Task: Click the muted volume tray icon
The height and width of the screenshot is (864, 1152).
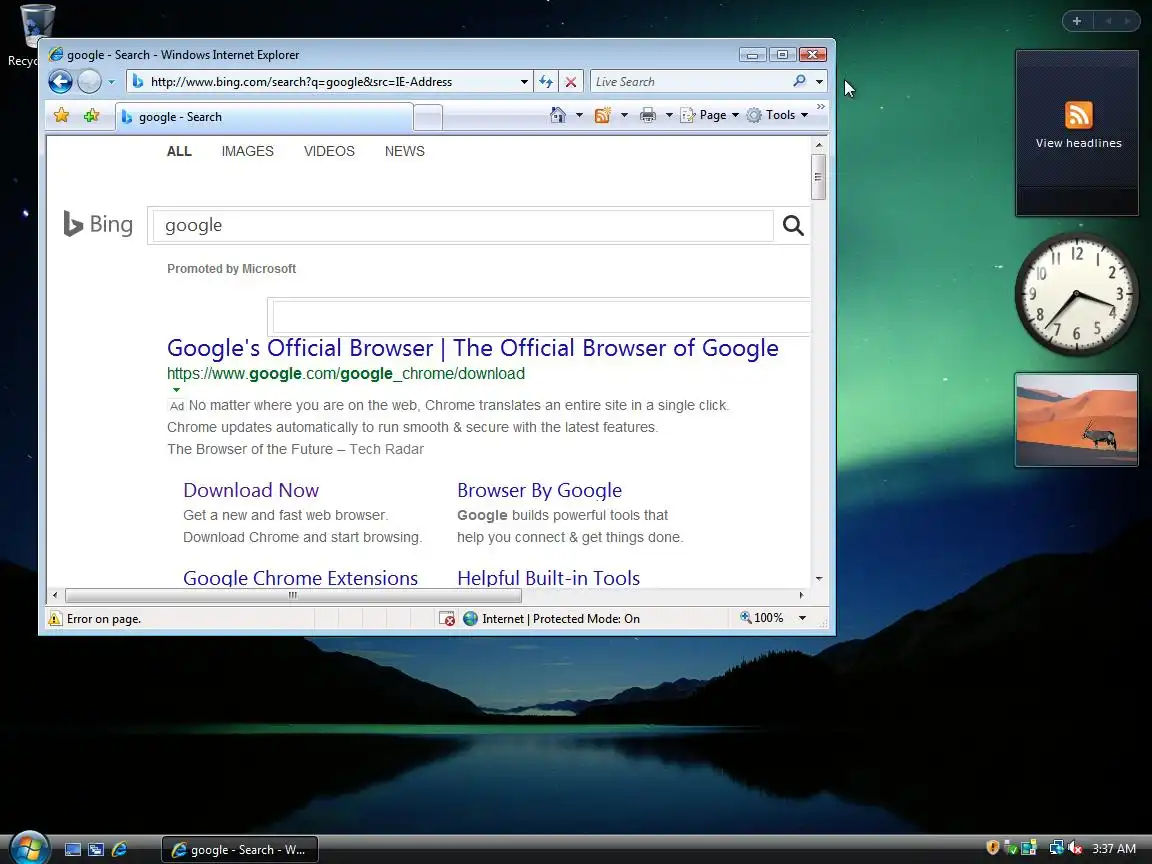Action: tap(1076, 848)
